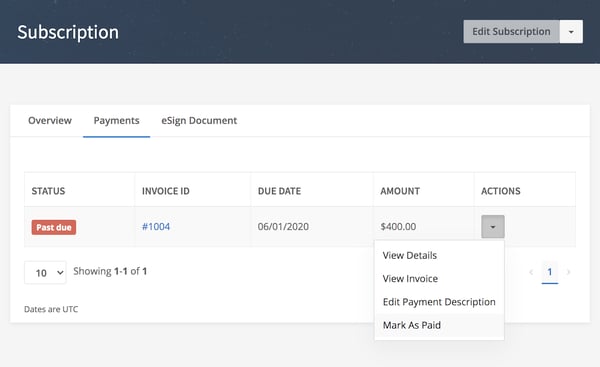Switch to the Overview tab

tap(50, 121)
